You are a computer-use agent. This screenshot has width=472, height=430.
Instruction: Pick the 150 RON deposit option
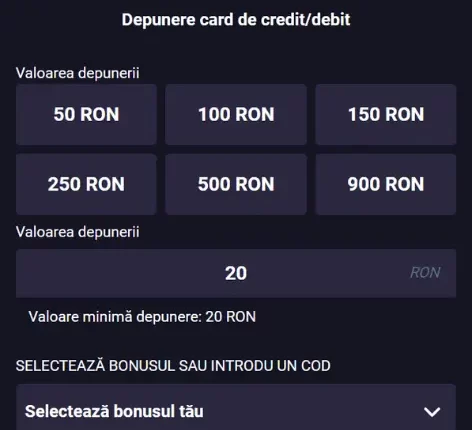(x=386, y=114)
